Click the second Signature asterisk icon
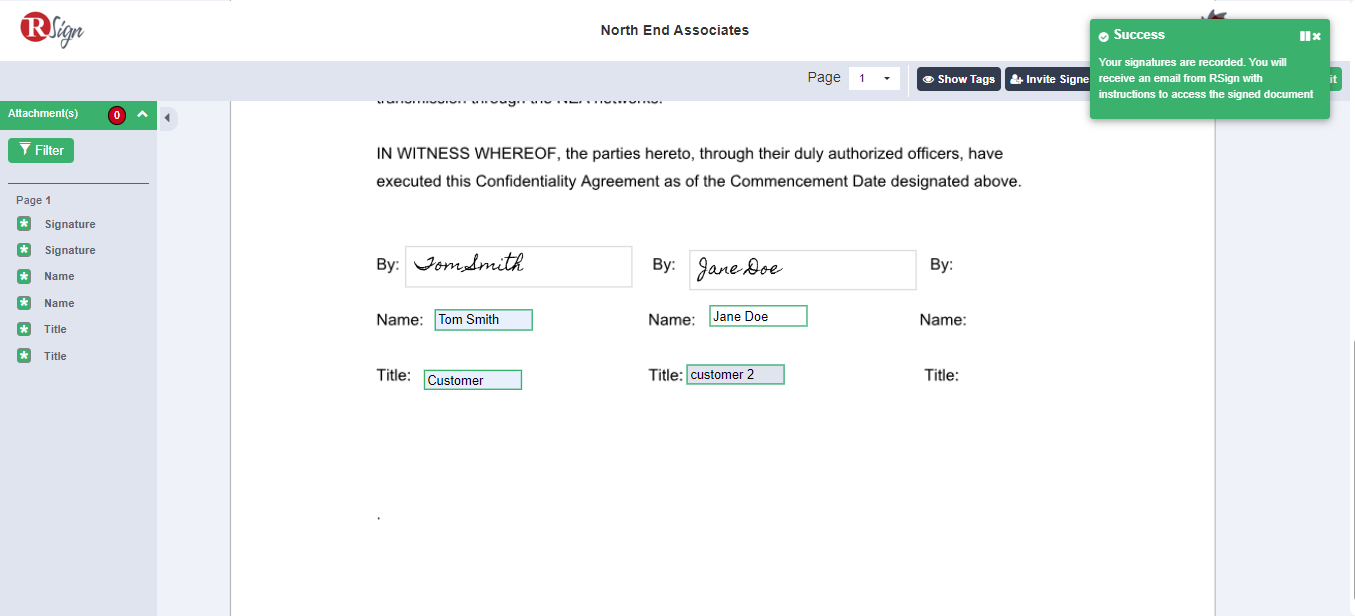Screen dimensions: 1355x616 click(23, 249)
